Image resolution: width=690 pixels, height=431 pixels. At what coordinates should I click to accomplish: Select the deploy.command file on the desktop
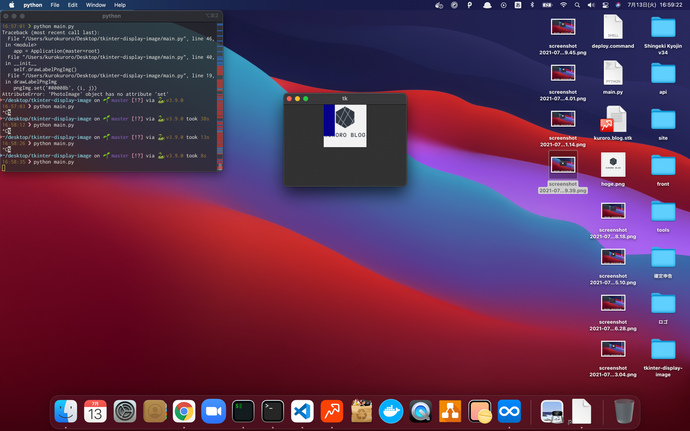tap(613, 27)
